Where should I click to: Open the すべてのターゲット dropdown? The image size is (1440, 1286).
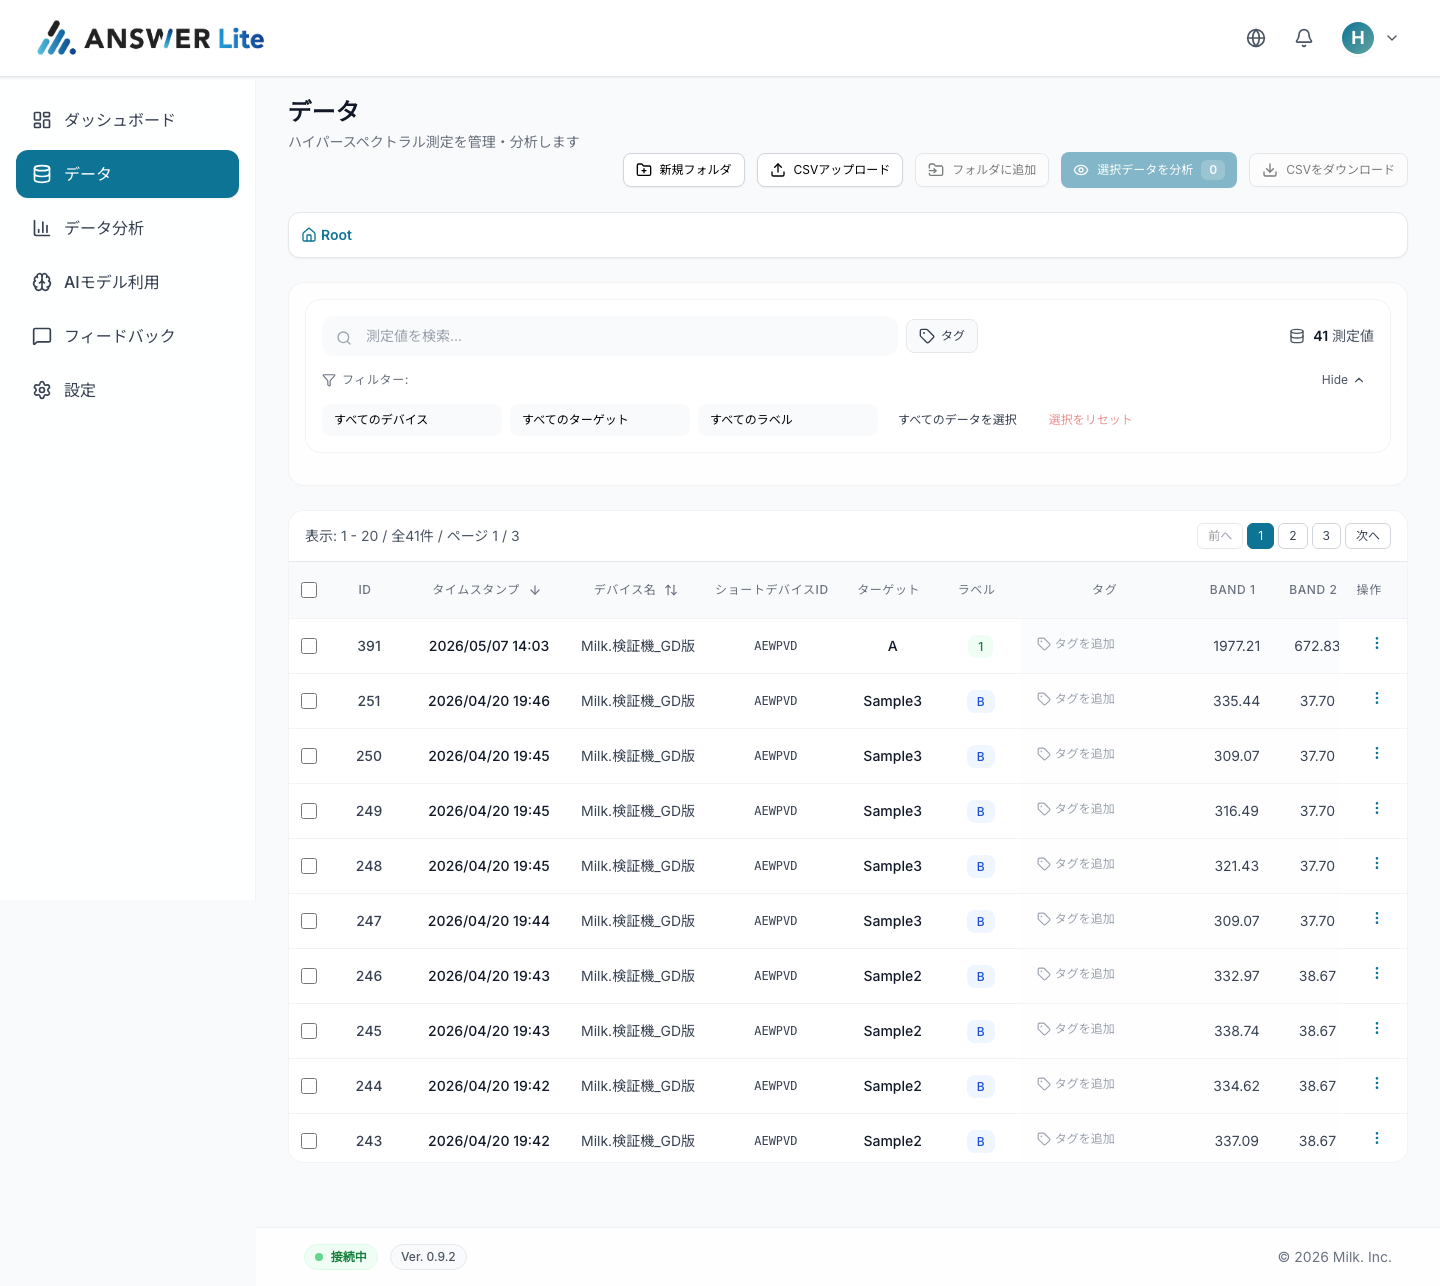[600, 420]
